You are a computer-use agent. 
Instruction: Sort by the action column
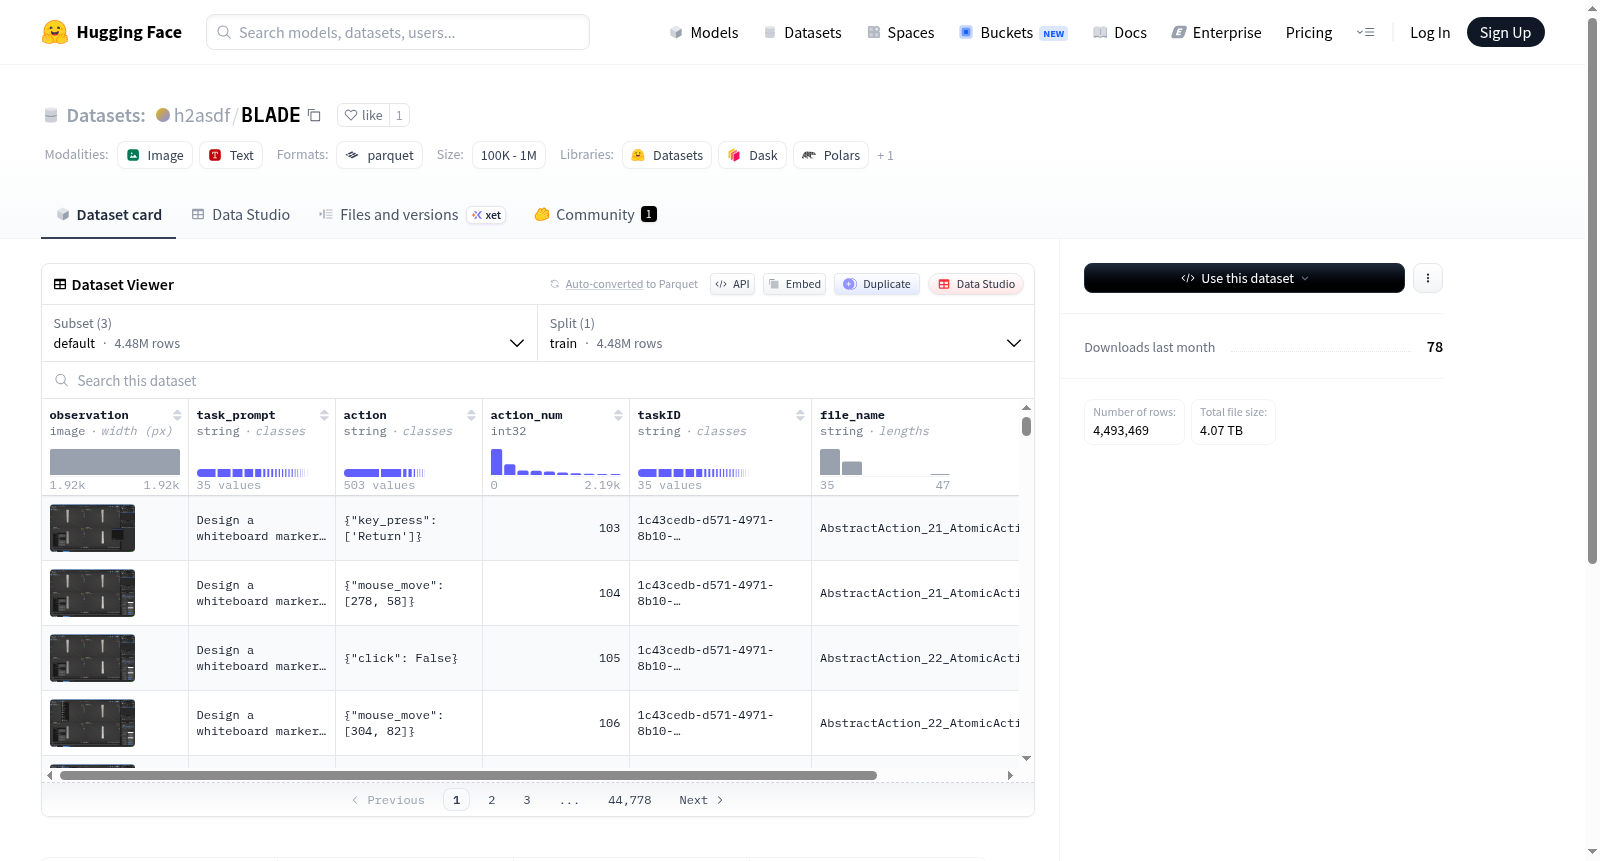tap(471, 415)
